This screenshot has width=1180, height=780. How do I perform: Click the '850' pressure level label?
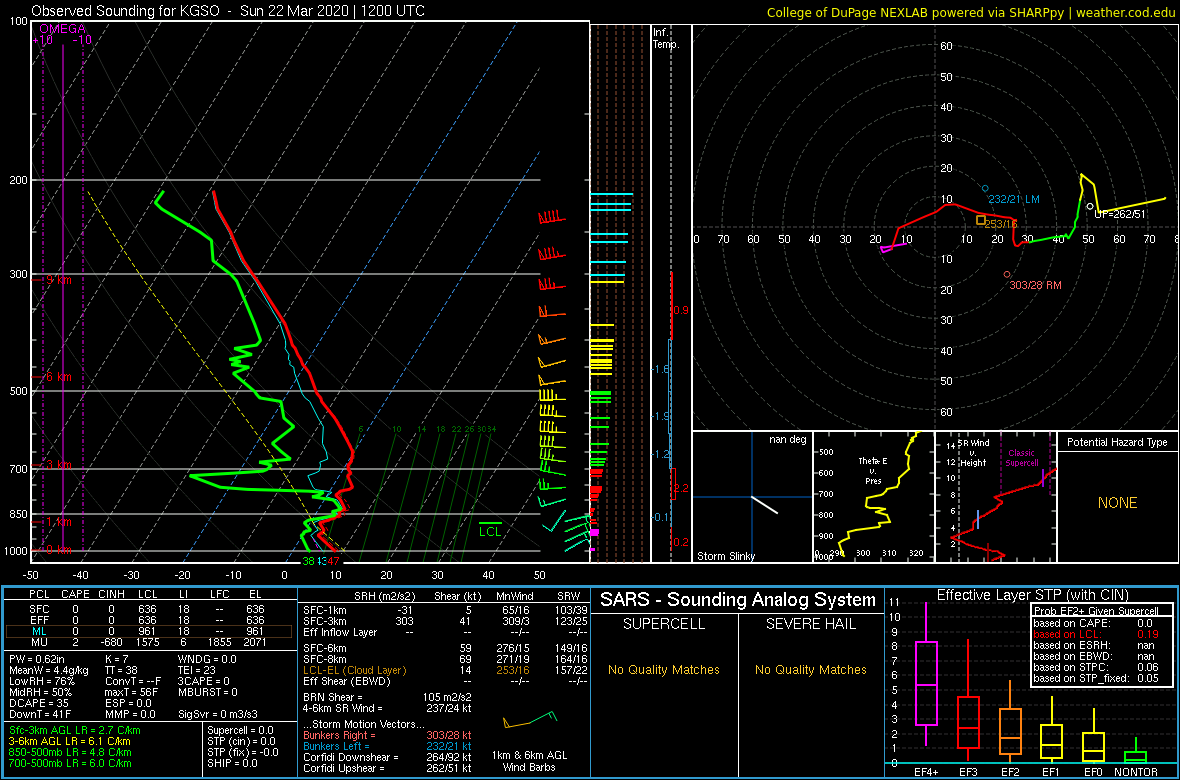[17, 514]
